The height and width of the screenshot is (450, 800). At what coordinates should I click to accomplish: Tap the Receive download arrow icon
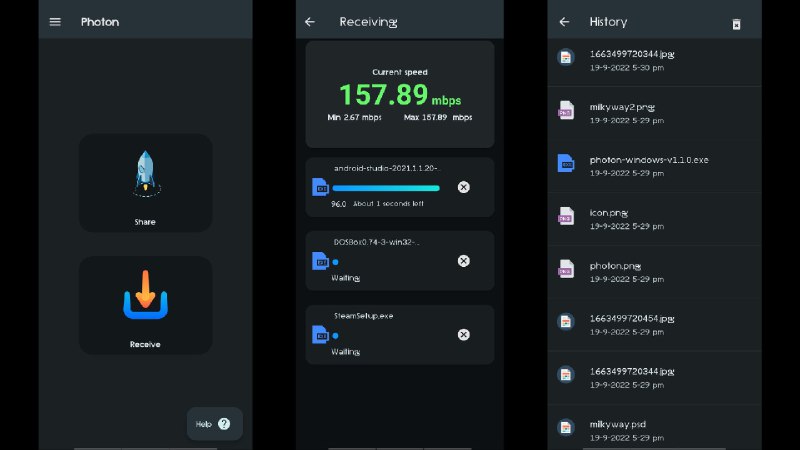click(x=146, y=294)
